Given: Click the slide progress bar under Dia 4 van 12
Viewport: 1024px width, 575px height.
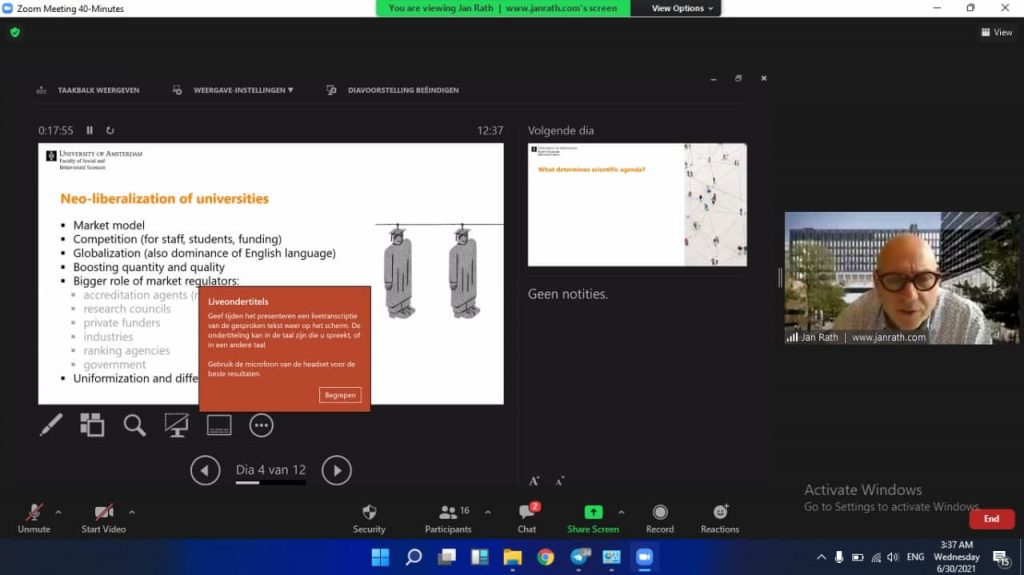Looking at the screenshot, I should click(x=270, y=483).
